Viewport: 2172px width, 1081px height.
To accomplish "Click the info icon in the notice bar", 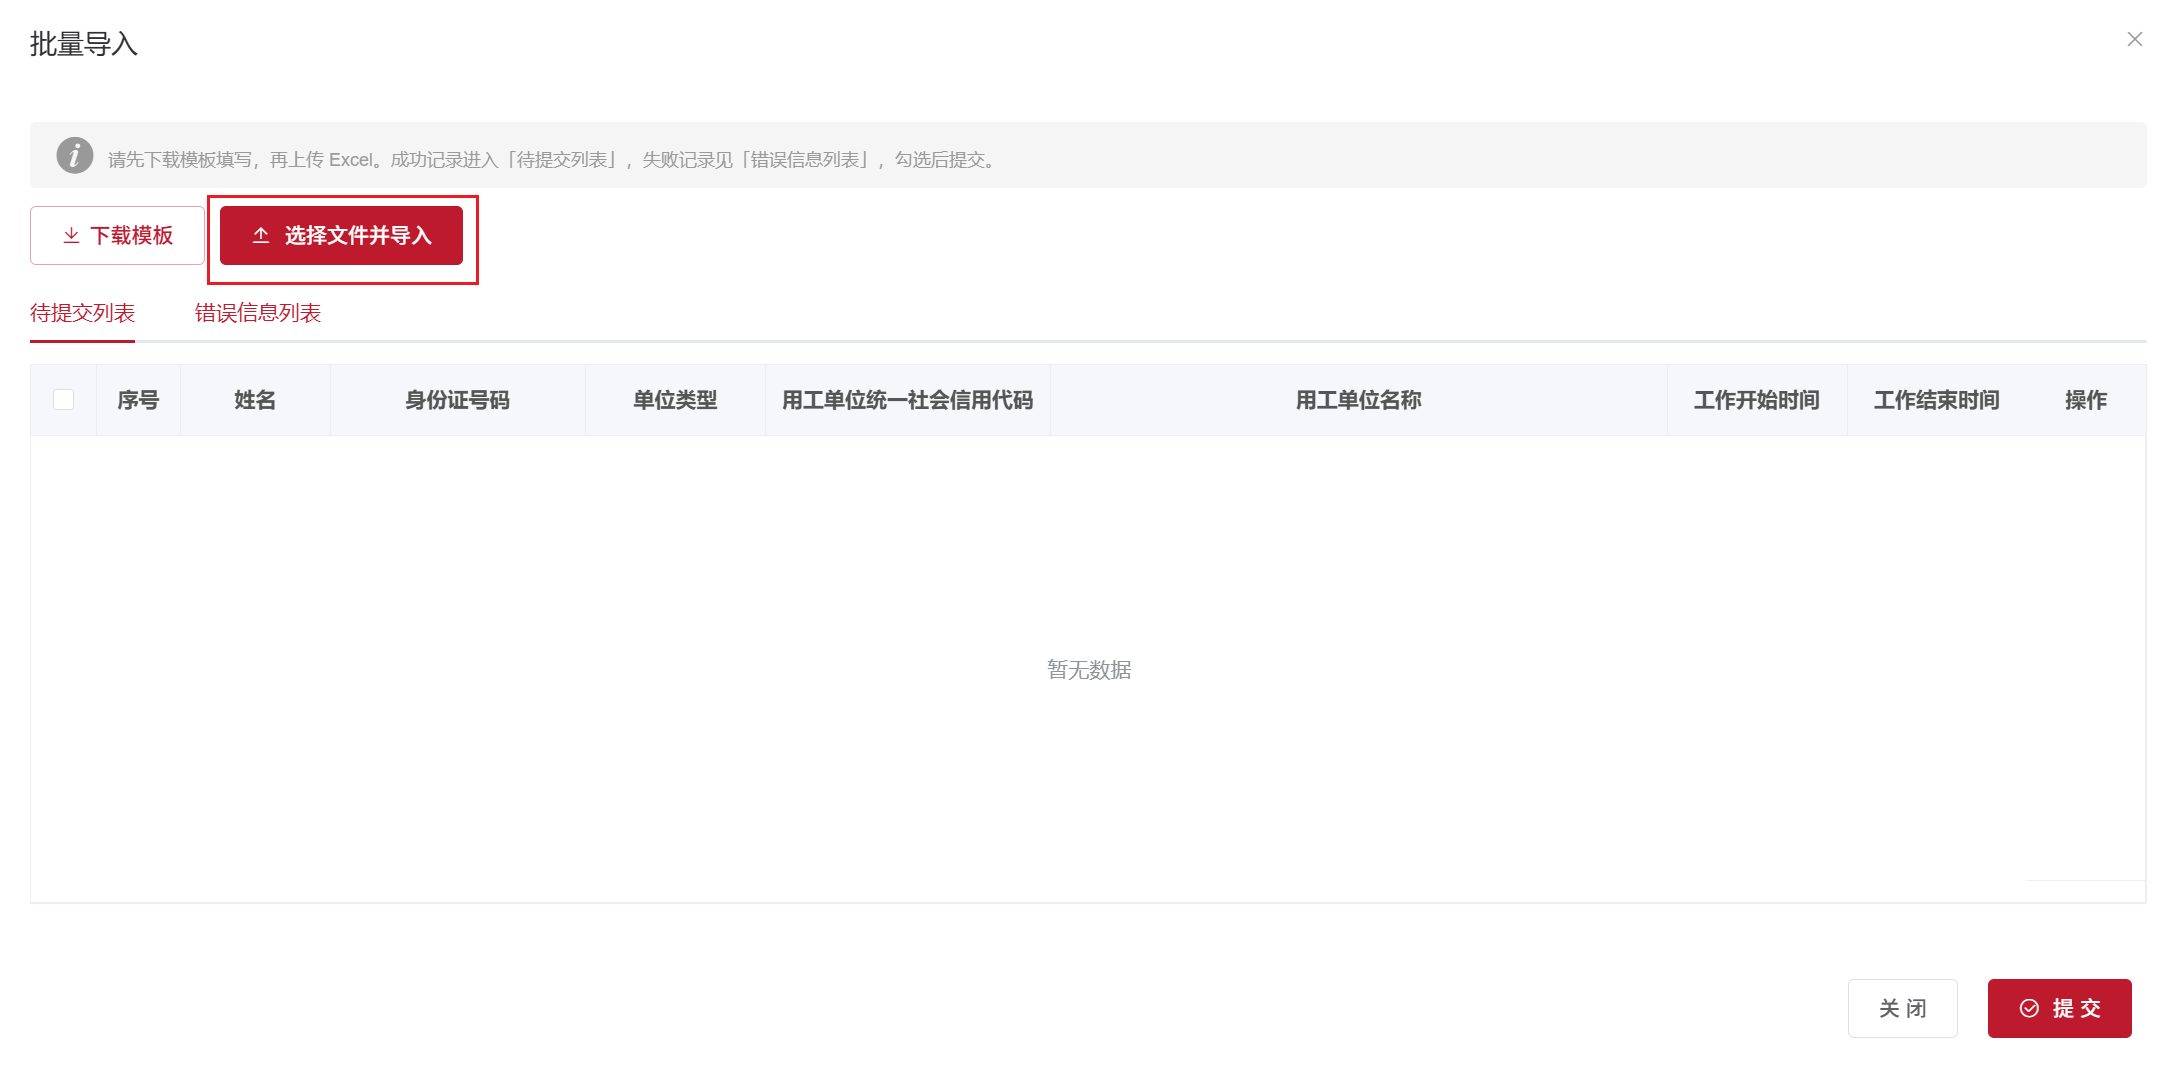I will pos(75,156).
